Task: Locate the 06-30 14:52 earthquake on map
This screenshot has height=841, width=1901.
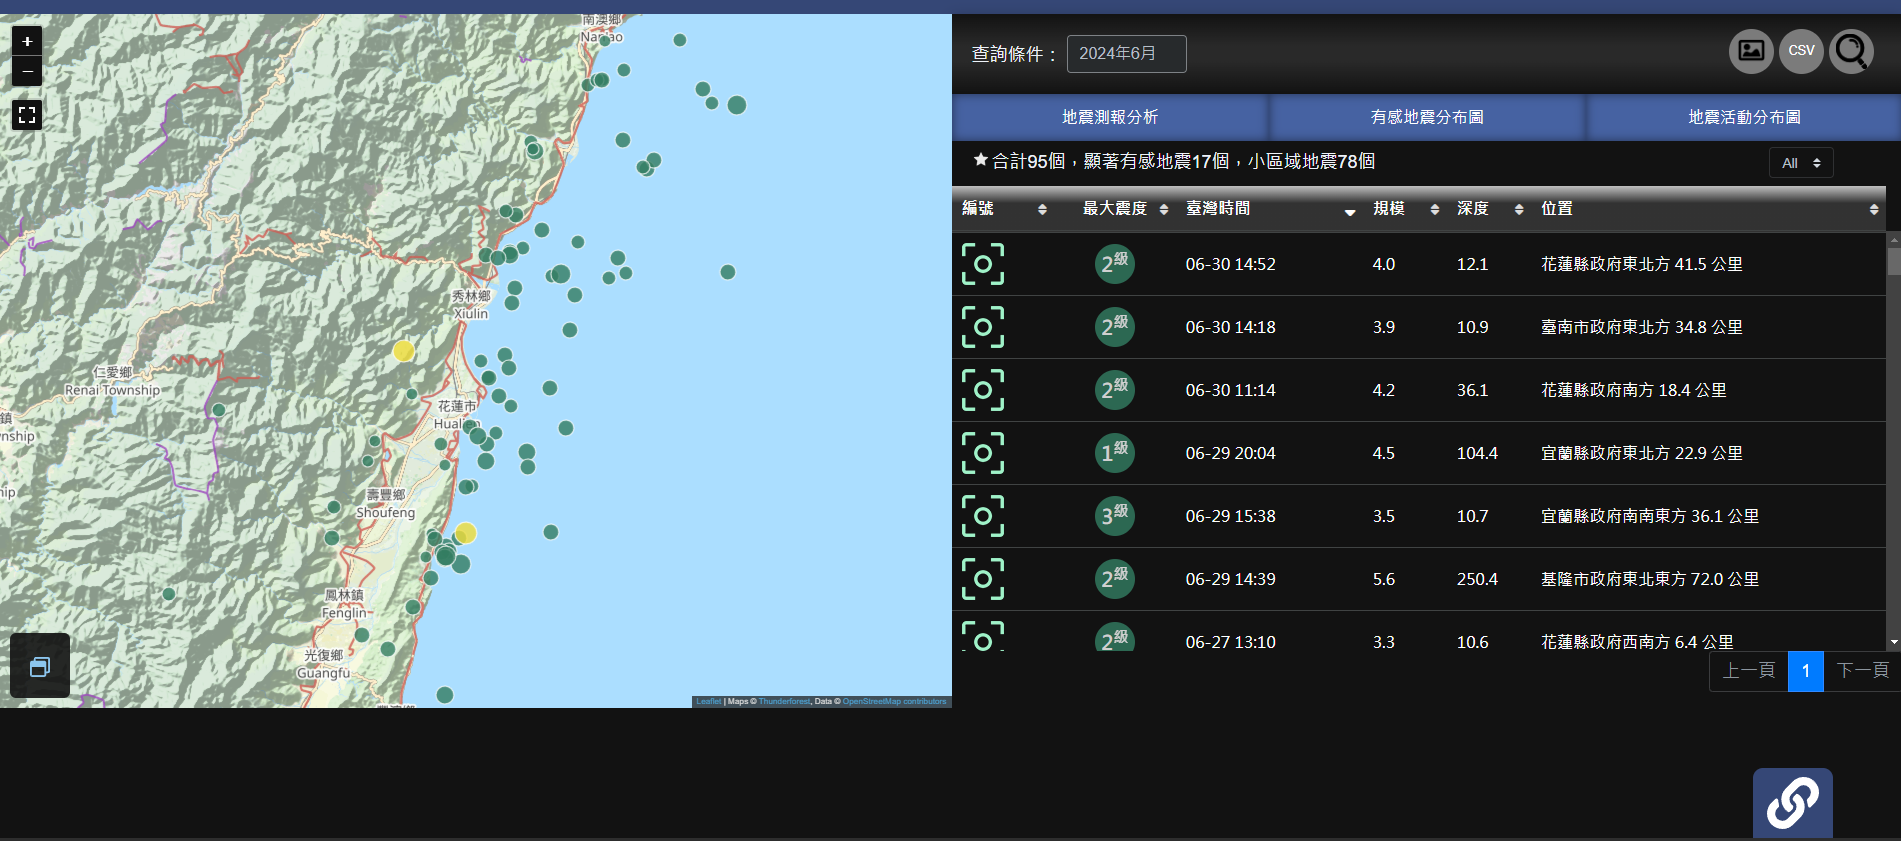Action: 983,264
